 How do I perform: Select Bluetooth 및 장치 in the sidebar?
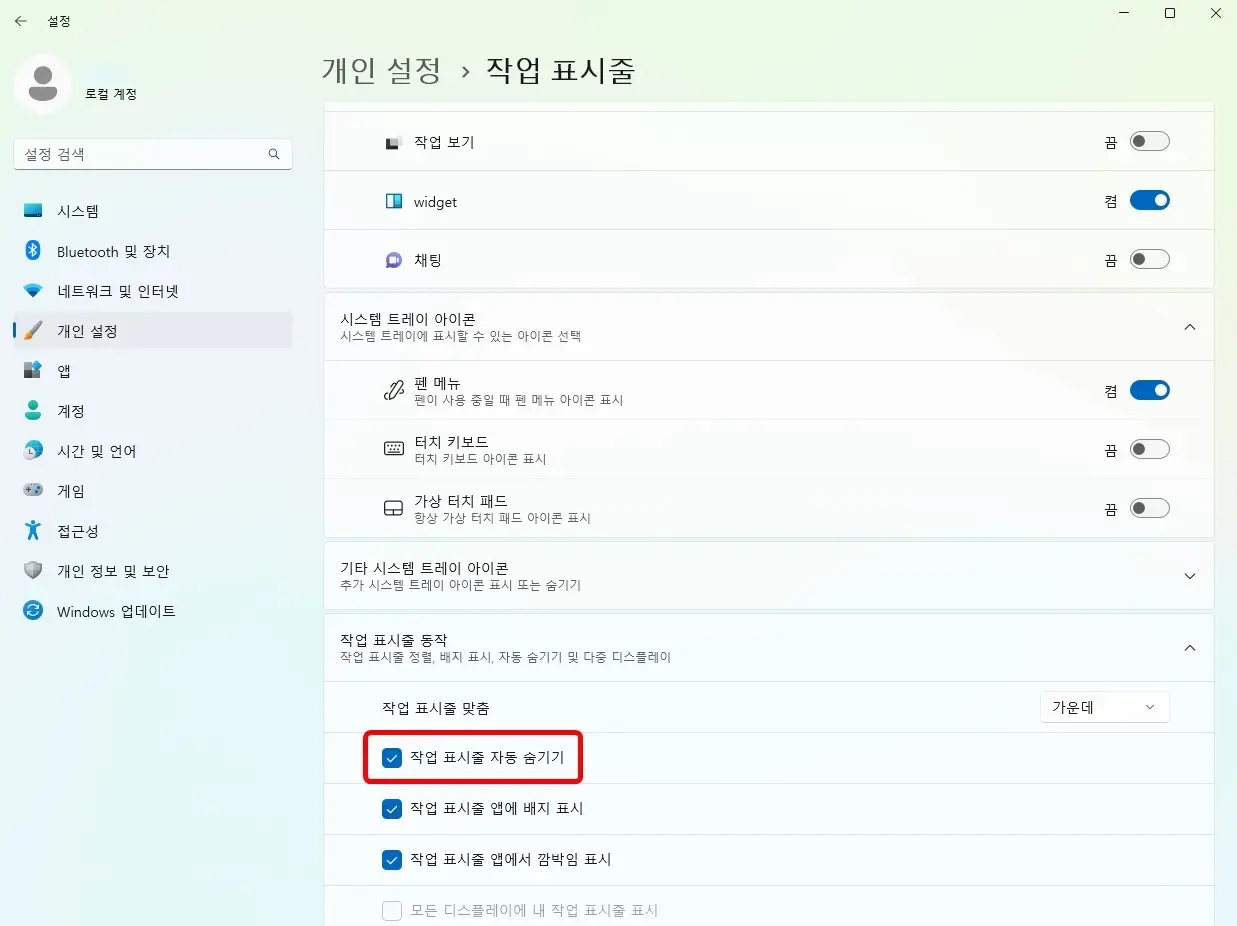tap(110, 251)
